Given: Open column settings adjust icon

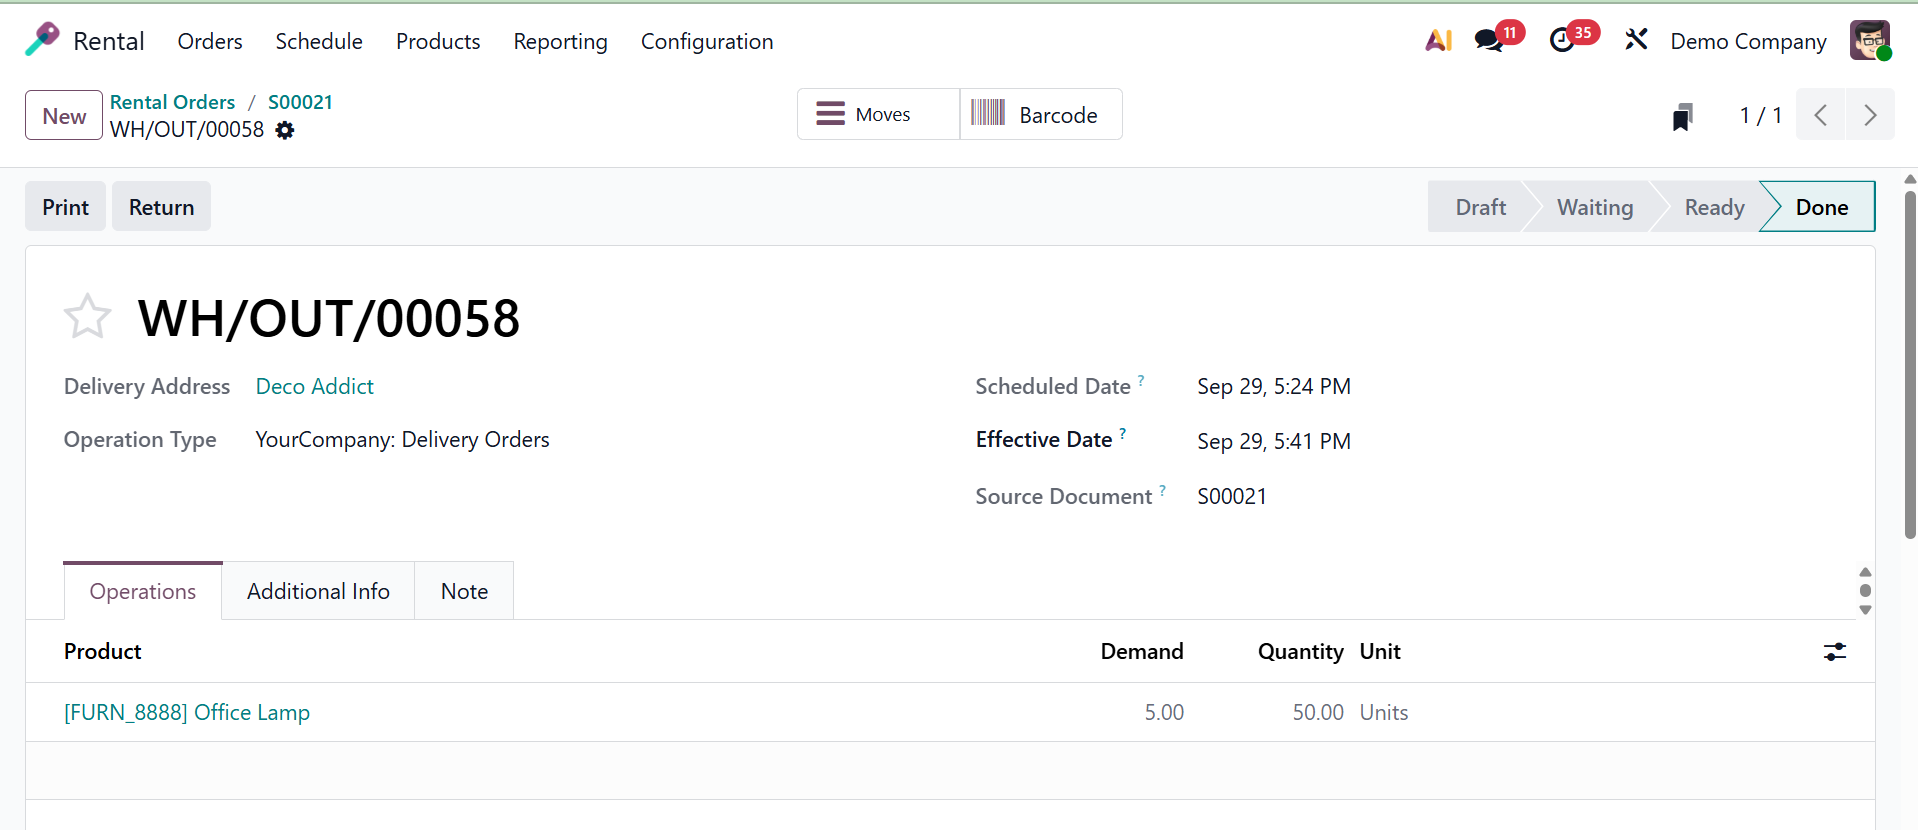Looking at the screenshot, I should coord(1834,652).
